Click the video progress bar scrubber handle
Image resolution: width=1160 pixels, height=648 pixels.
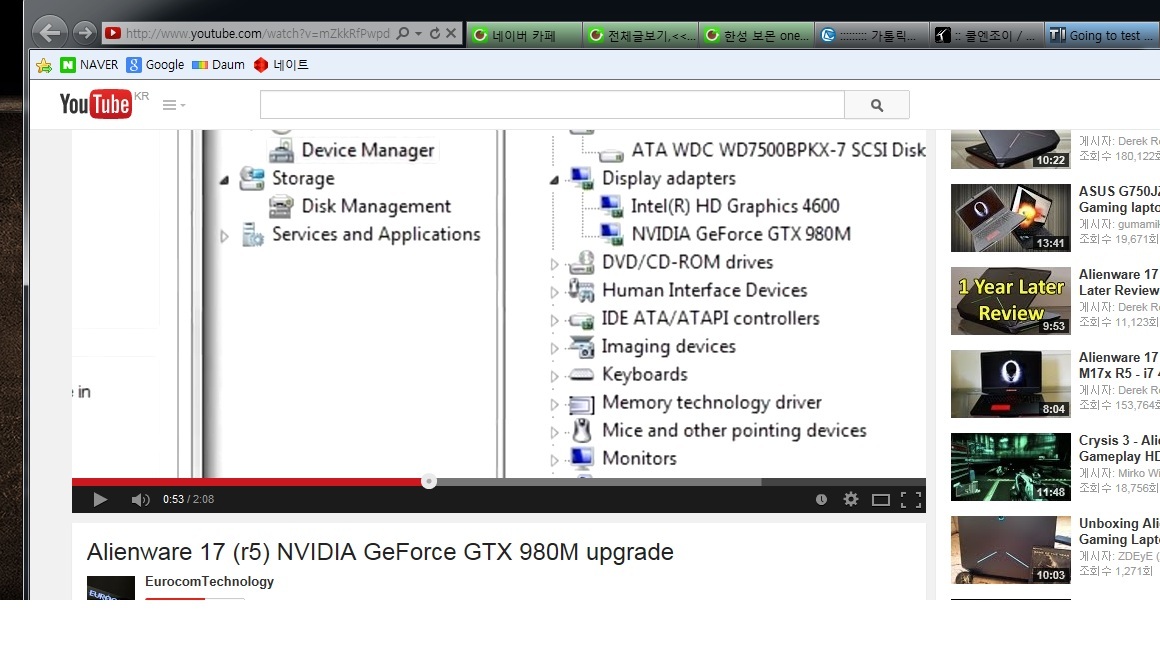pos(428,482)
